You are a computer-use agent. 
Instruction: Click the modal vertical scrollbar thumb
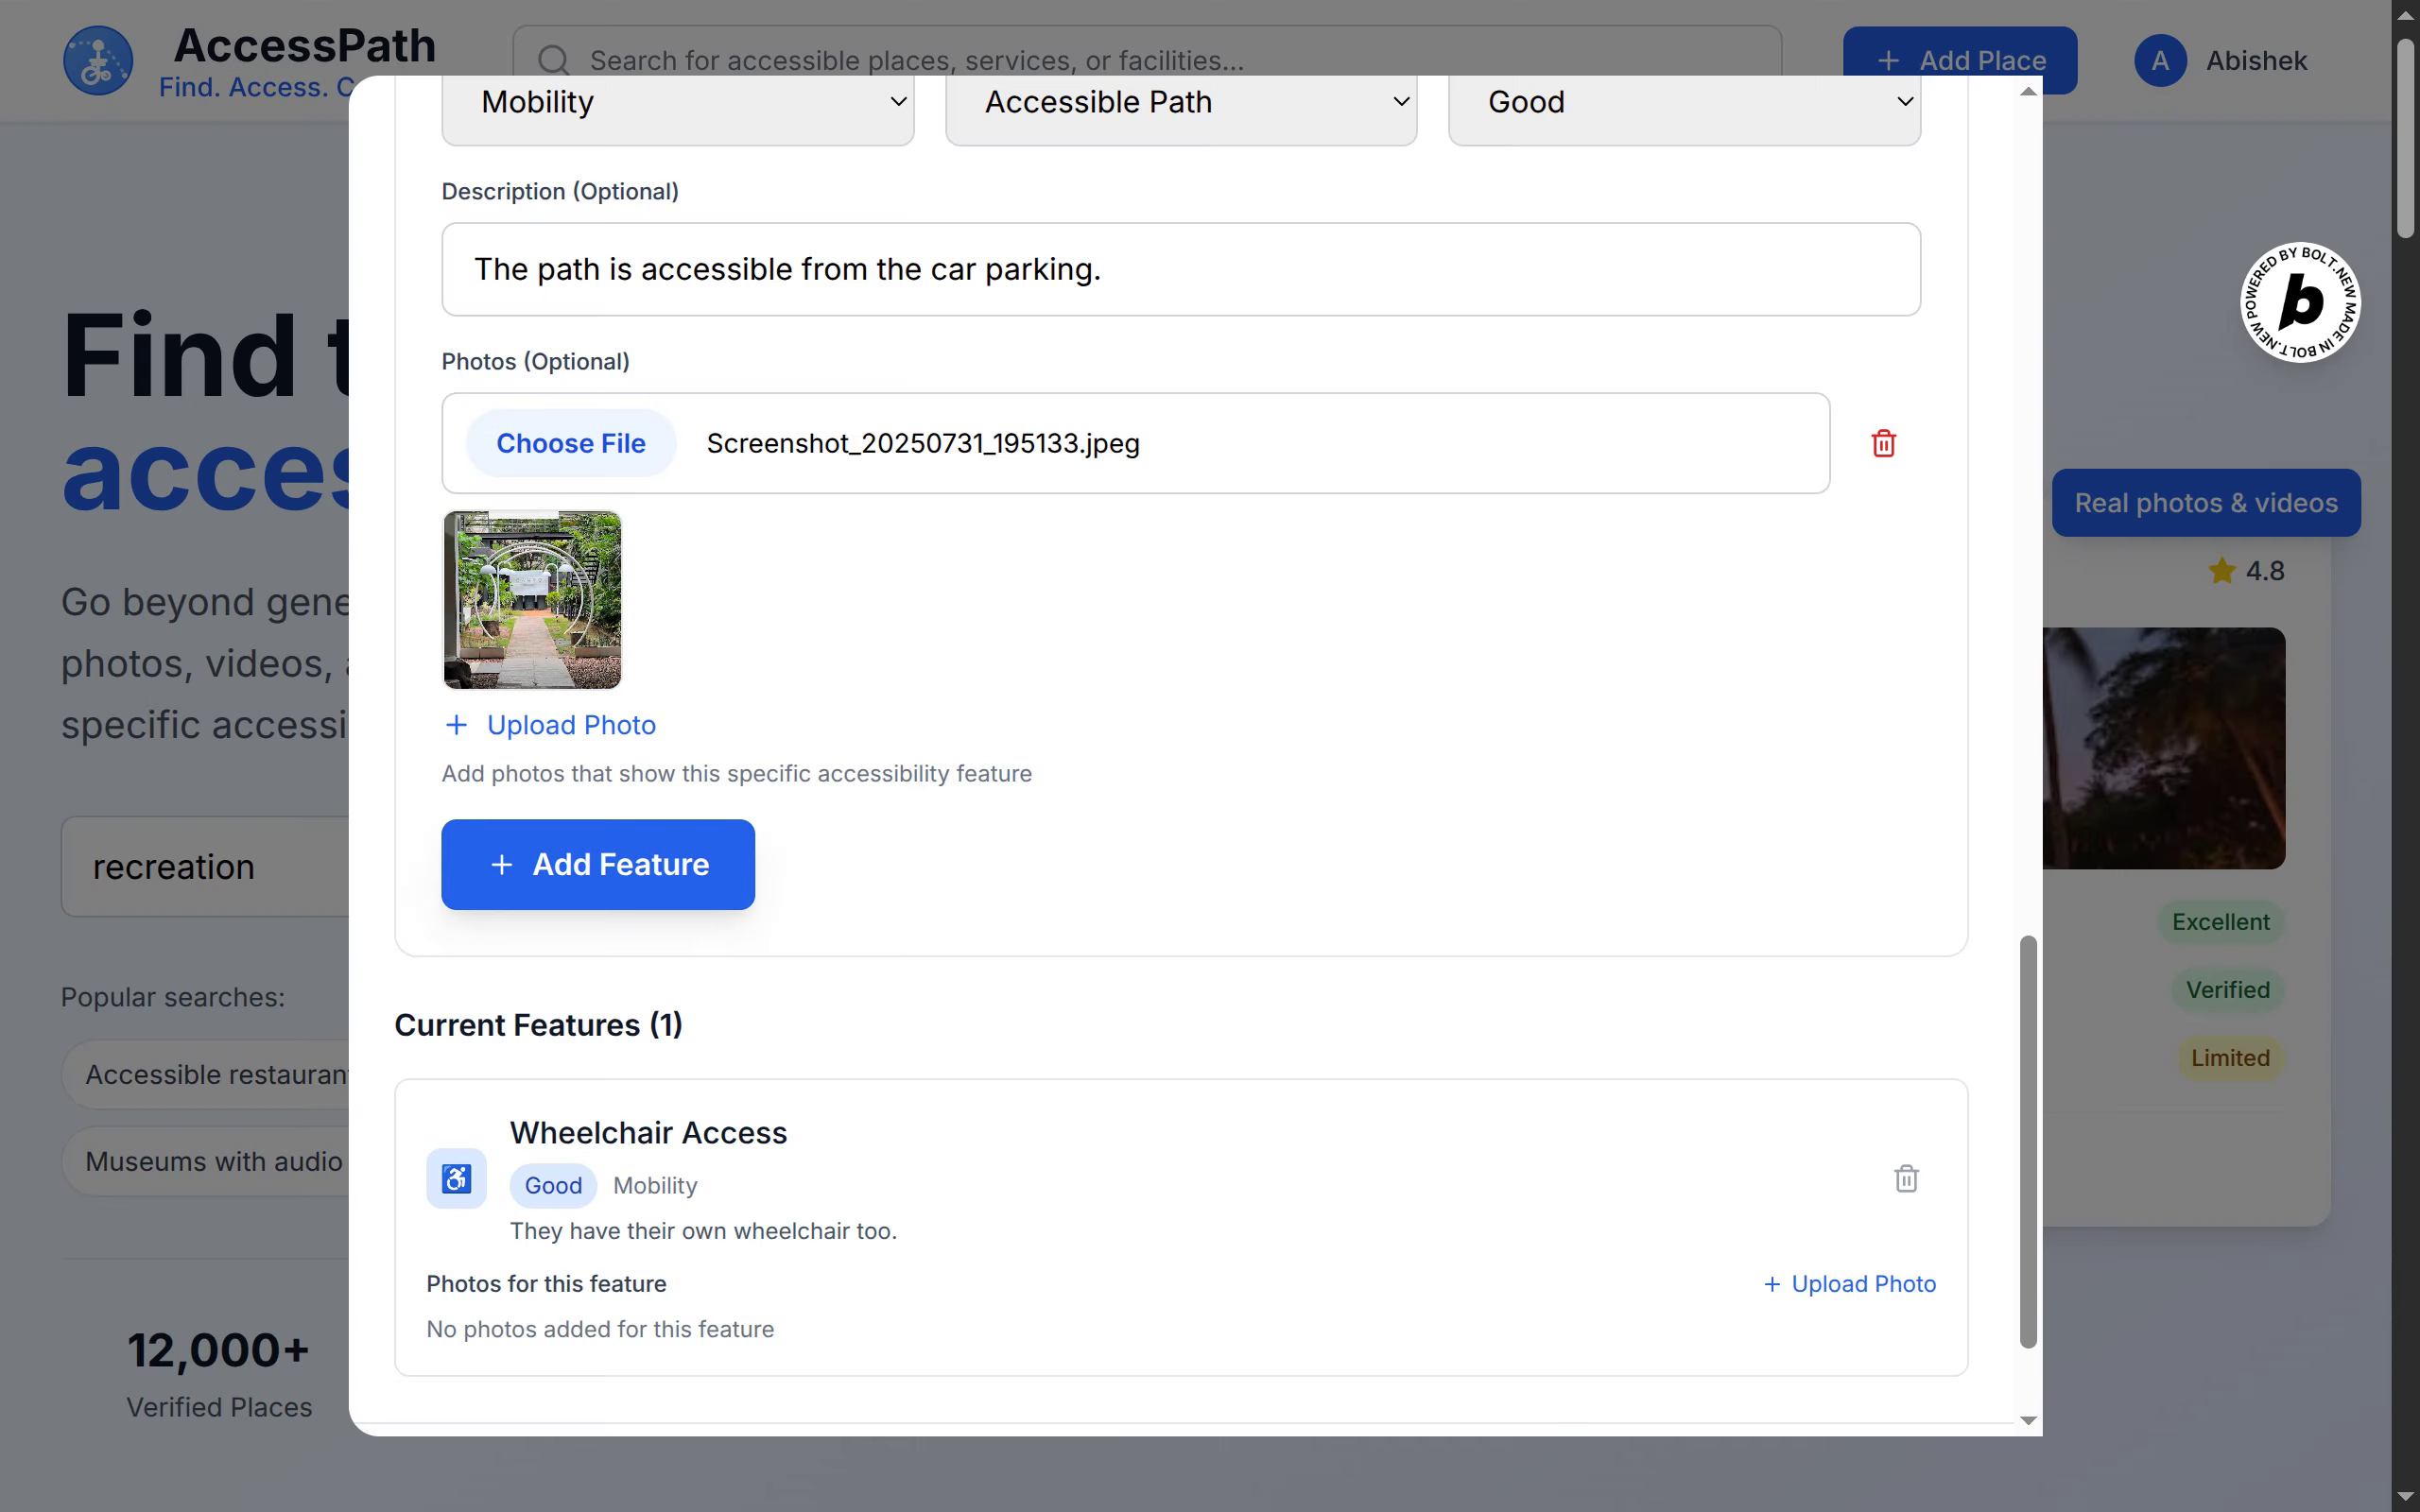(2028, 1140)
